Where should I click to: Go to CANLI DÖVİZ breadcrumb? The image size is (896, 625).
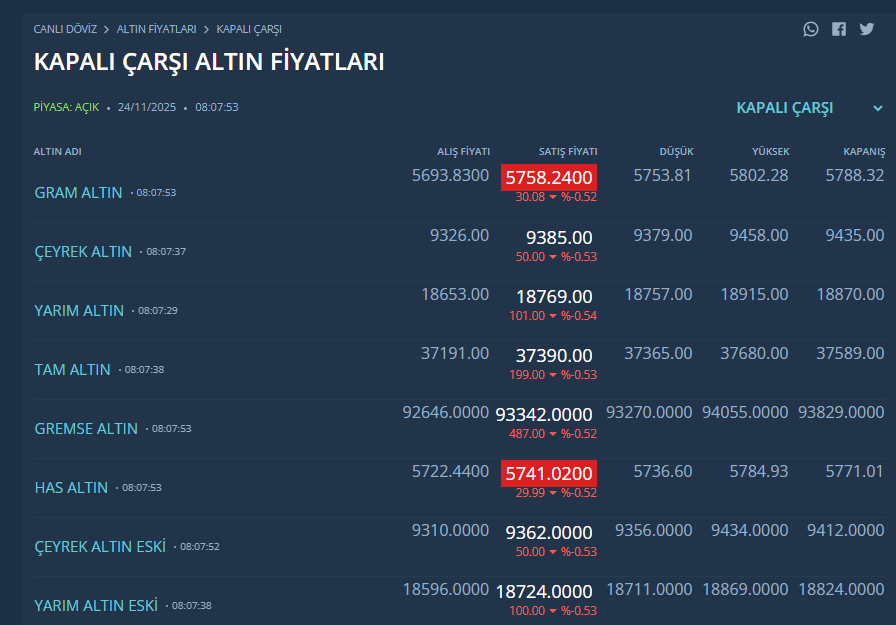(x=65, y=29)
